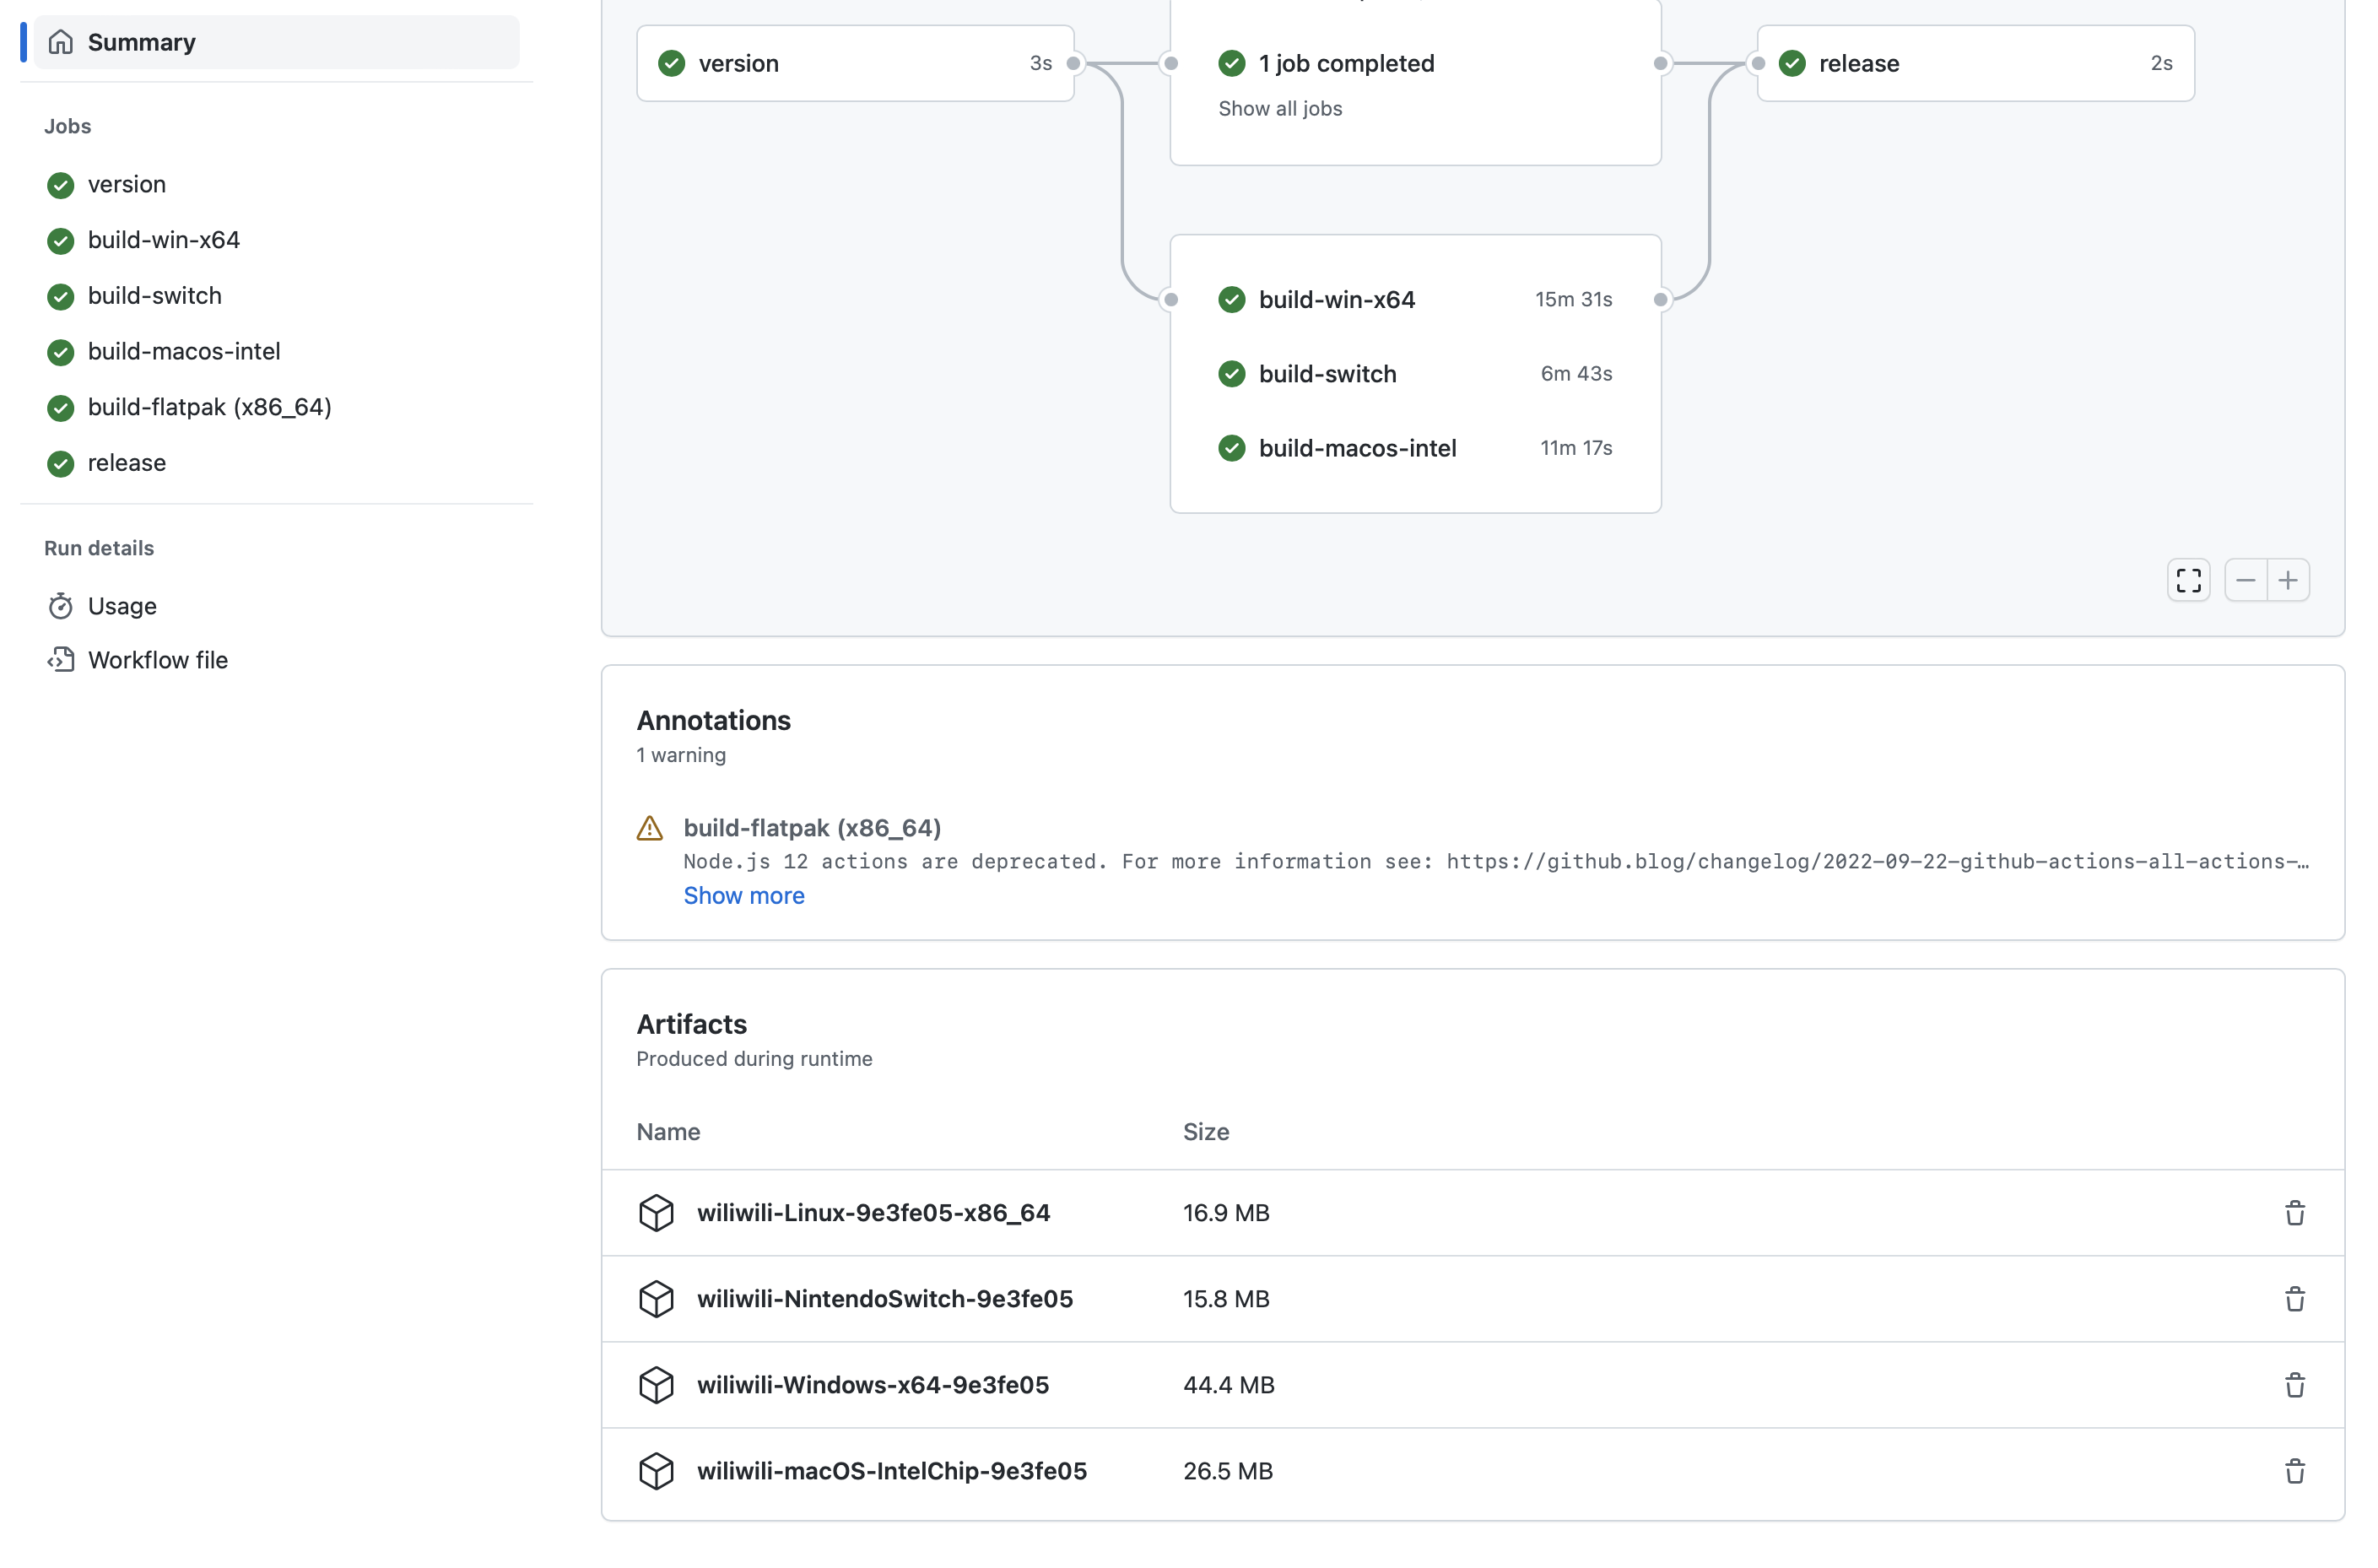This screenshot has height=1568, width=2378.
Task: Open build-win-x64 job in sidebar
Action: pos(163,240)
